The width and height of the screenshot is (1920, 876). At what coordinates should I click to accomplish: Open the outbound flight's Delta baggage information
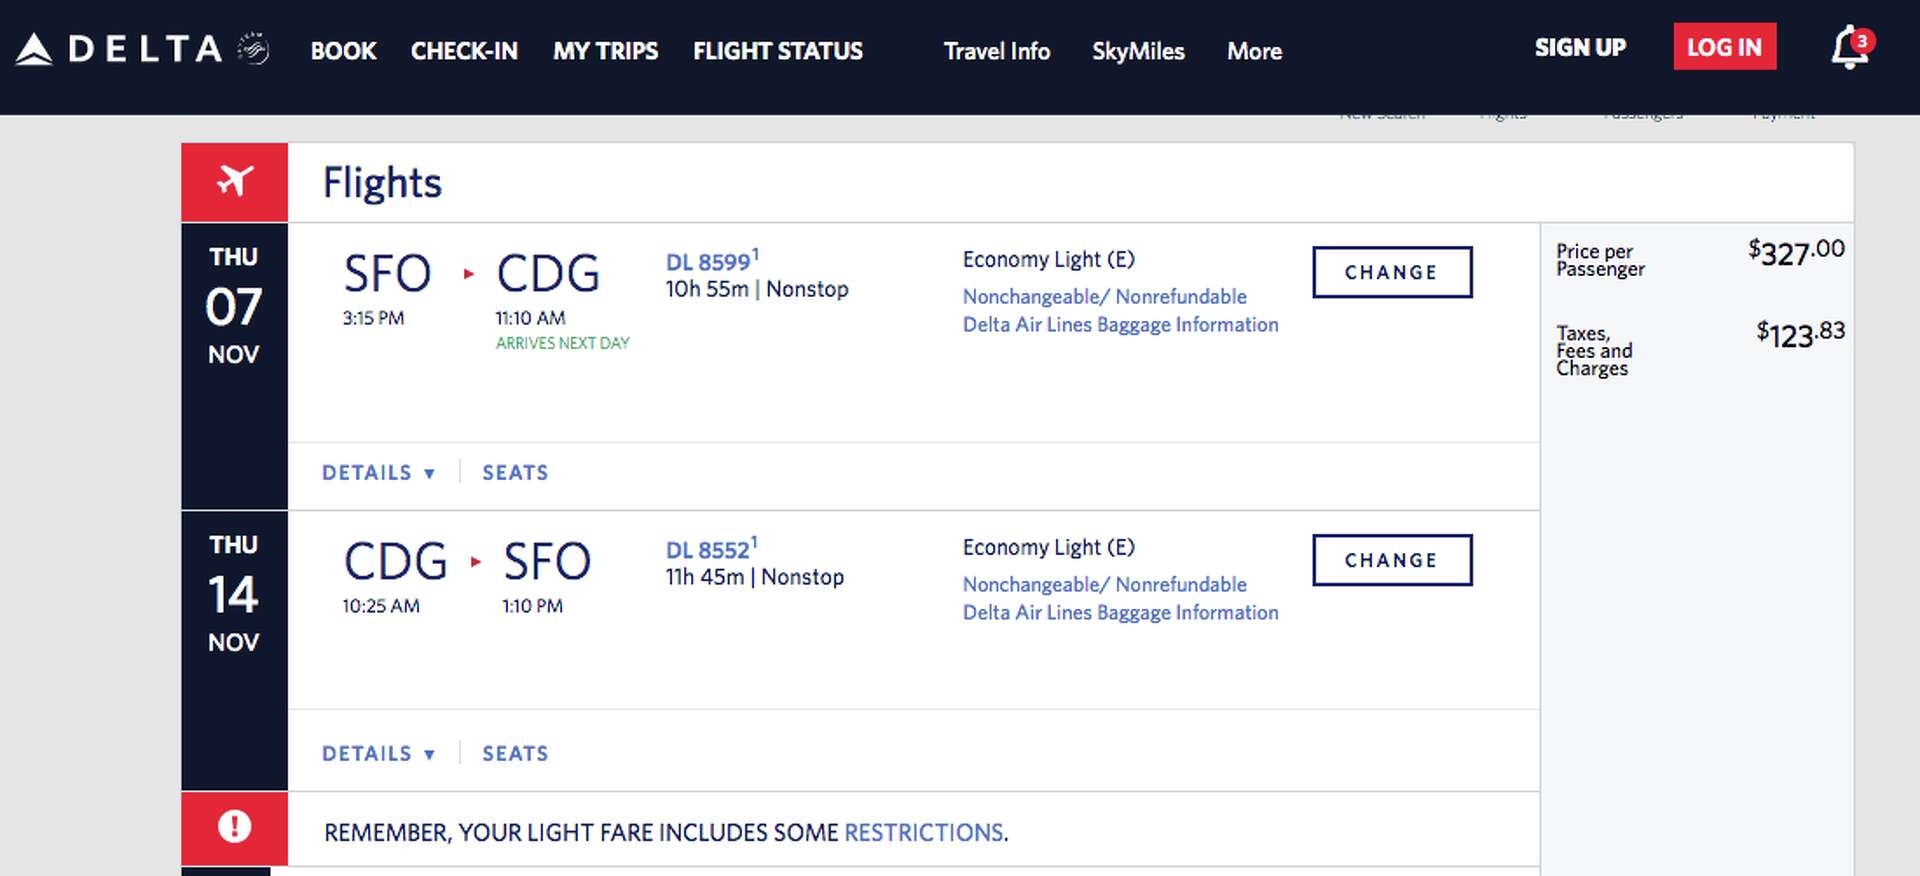coord(1120,324)
